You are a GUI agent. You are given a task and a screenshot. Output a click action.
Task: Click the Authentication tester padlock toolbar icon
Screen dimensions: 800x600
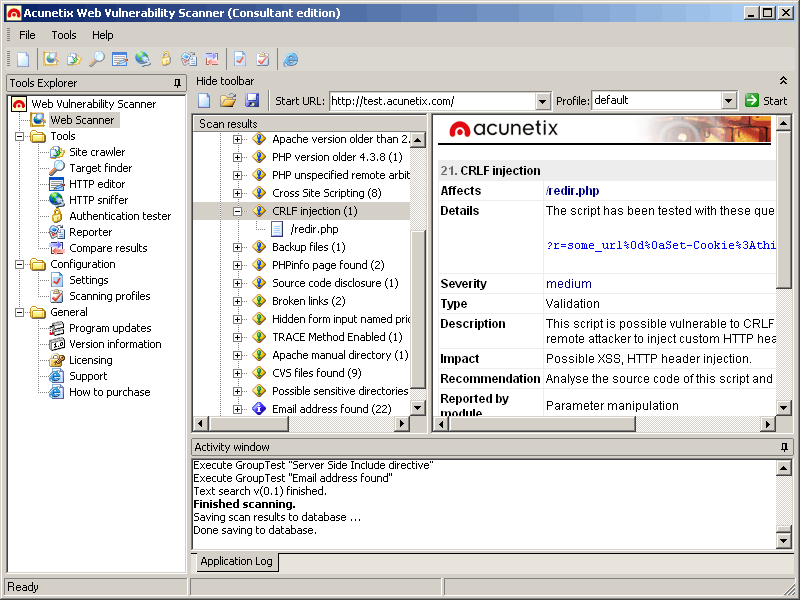tap(166, 59)
